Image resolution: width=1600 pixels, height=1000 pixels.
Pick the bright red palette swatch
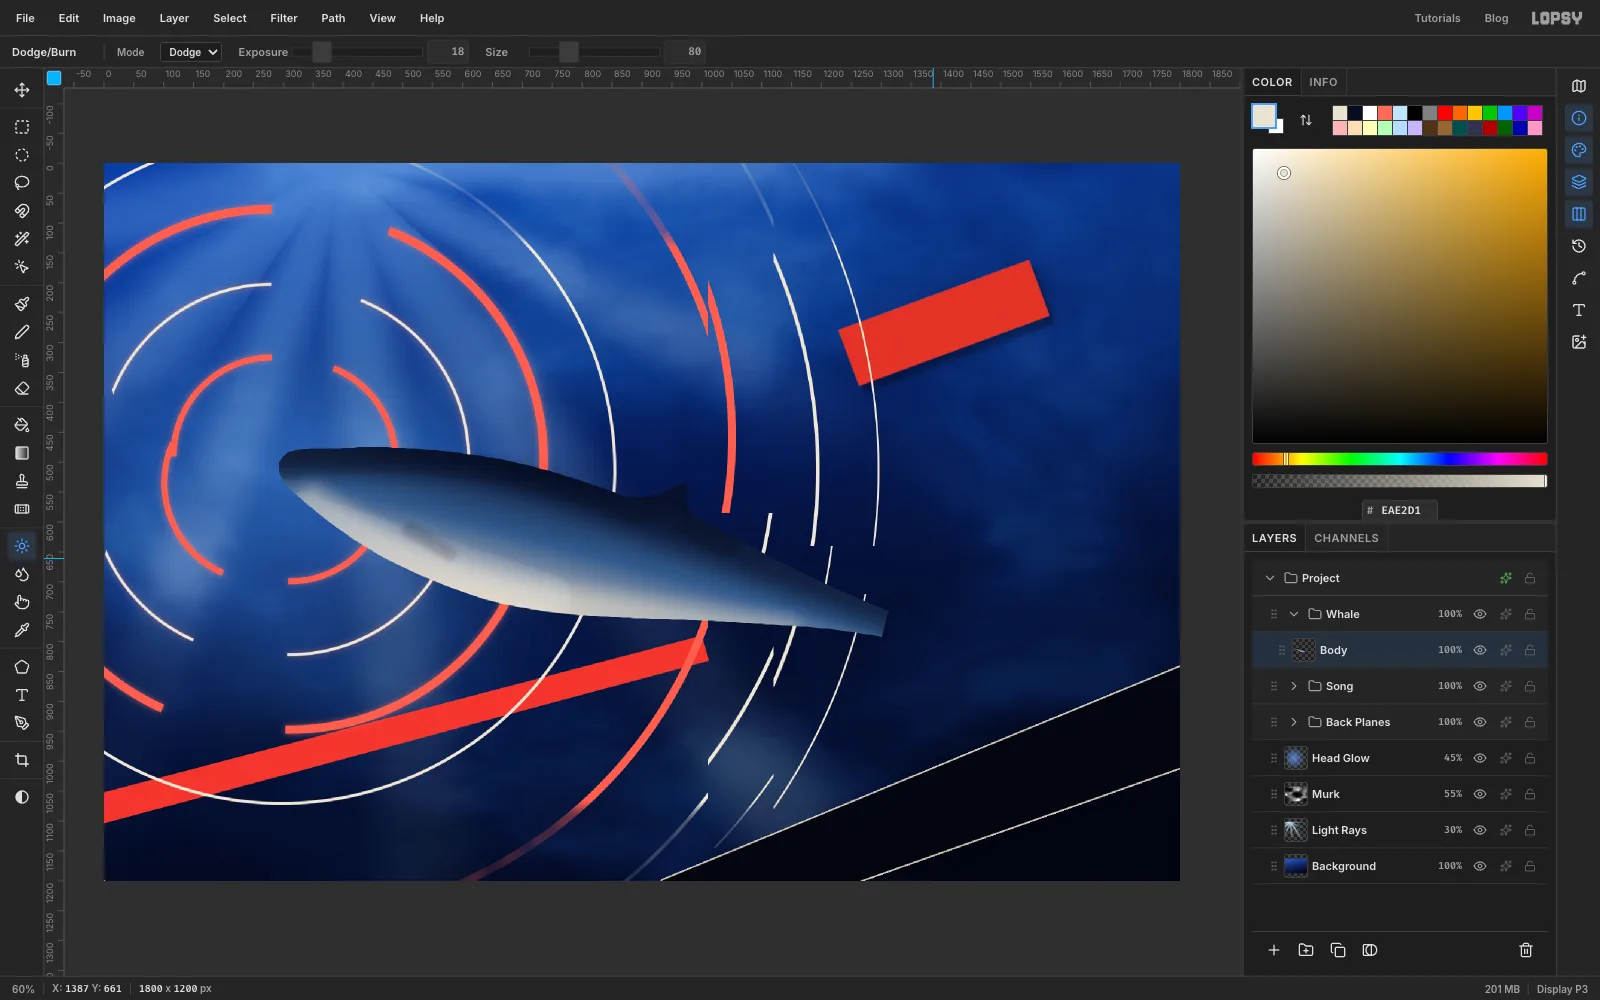1445,113
